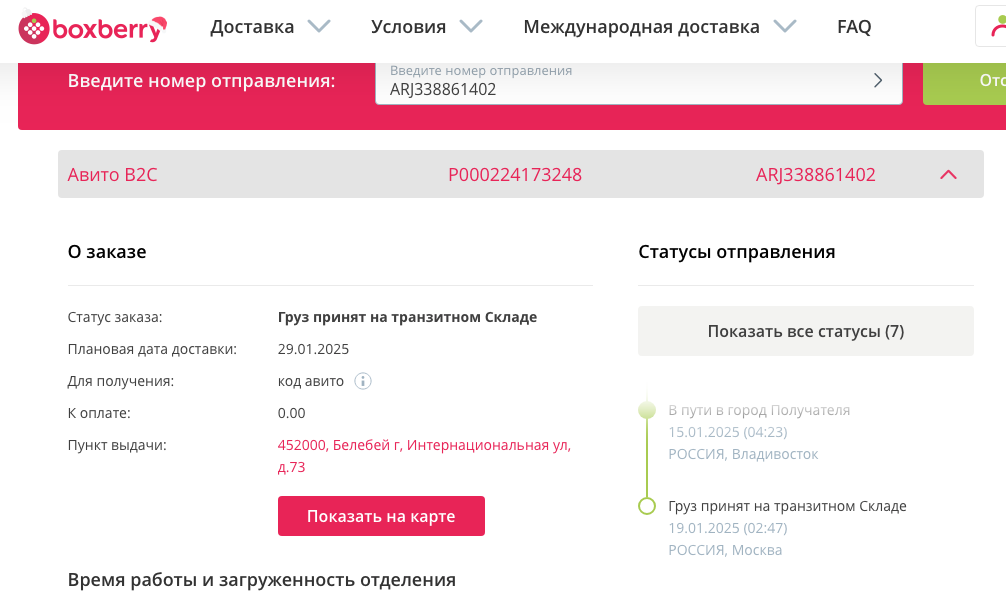Click the info icon next to код авито
This screenshot has height=611, width=1006.
364,381
